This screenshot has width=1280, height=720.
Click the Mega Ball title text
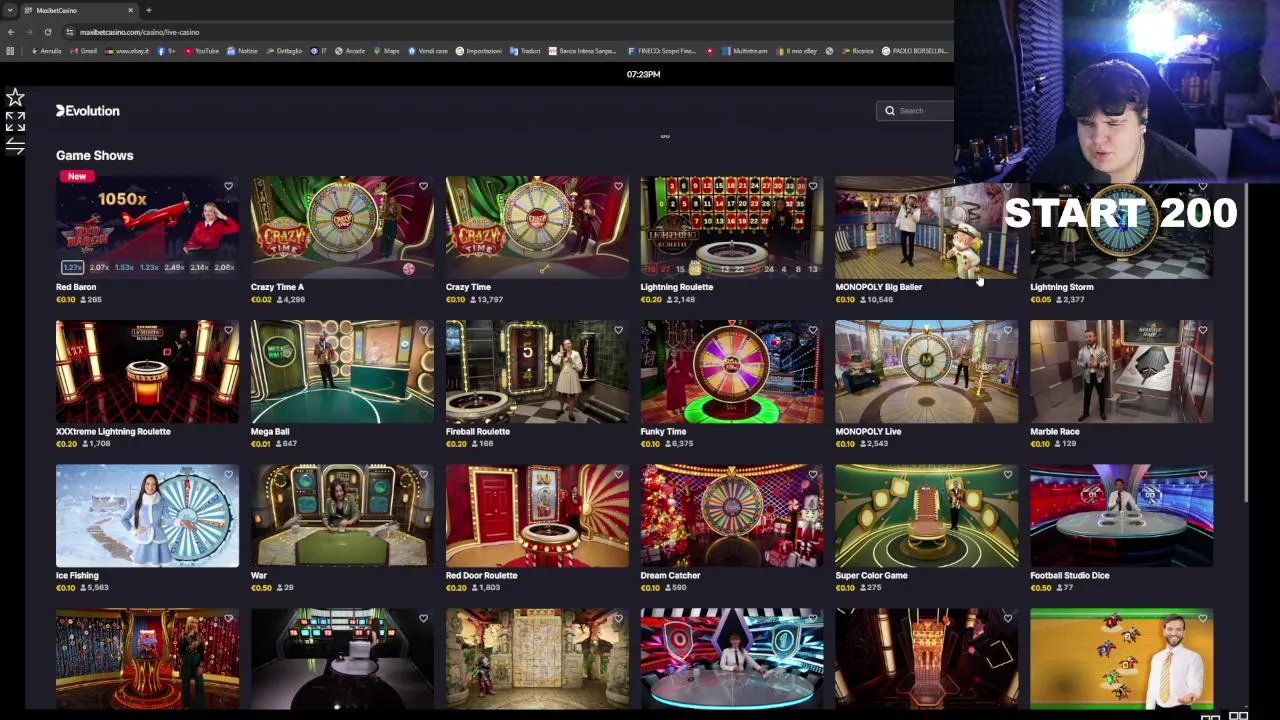(270, 431)
